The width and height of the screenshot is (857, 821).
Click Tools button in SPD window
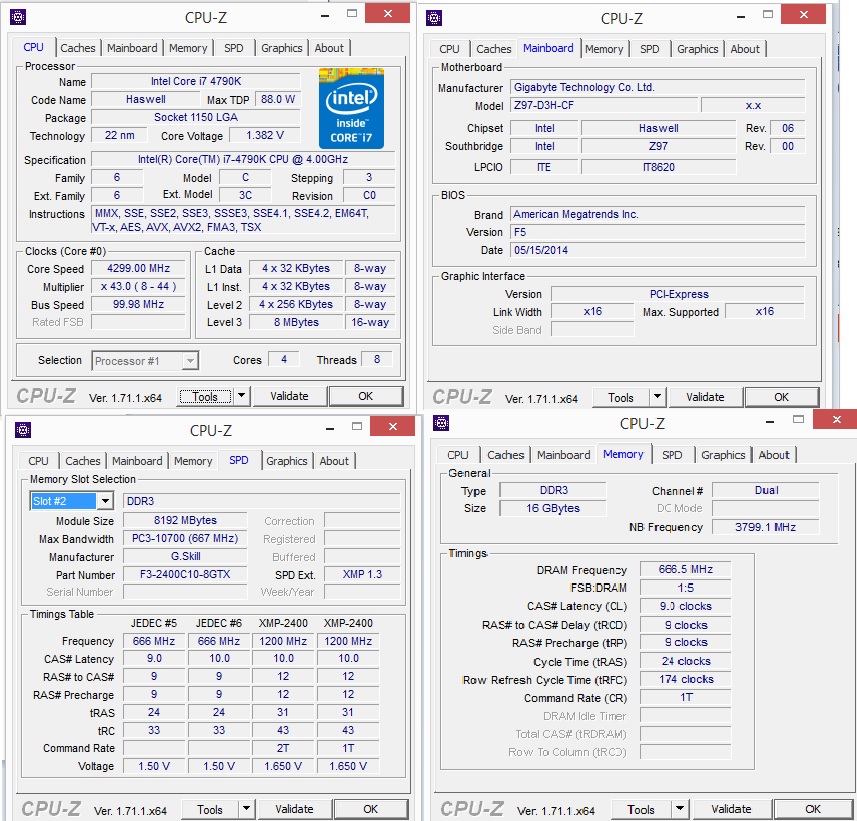click(210, 809)
